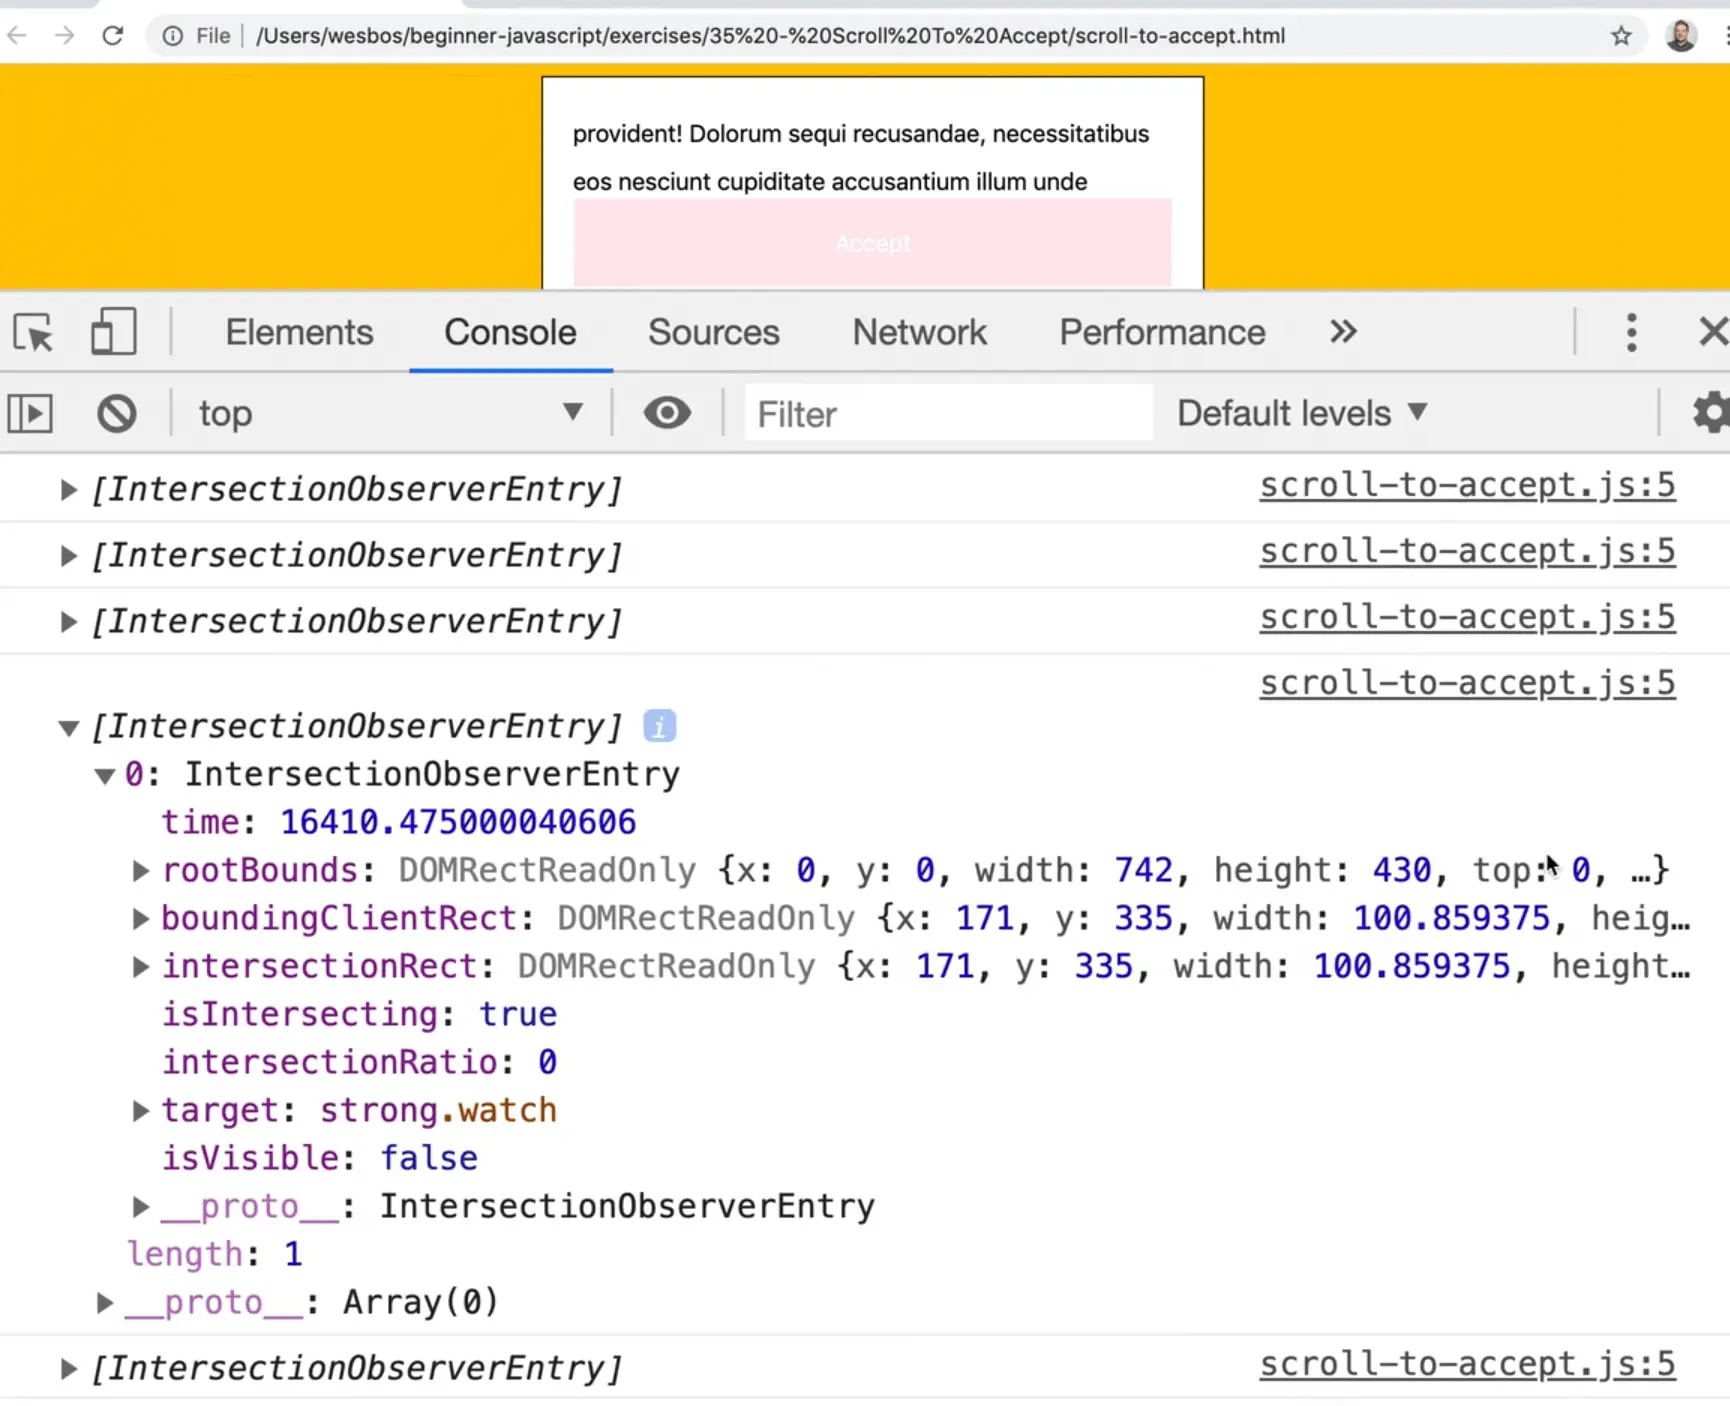This screenshot has height=1406, width=1730.
Task: Clear the console
Action: (117, 413)
